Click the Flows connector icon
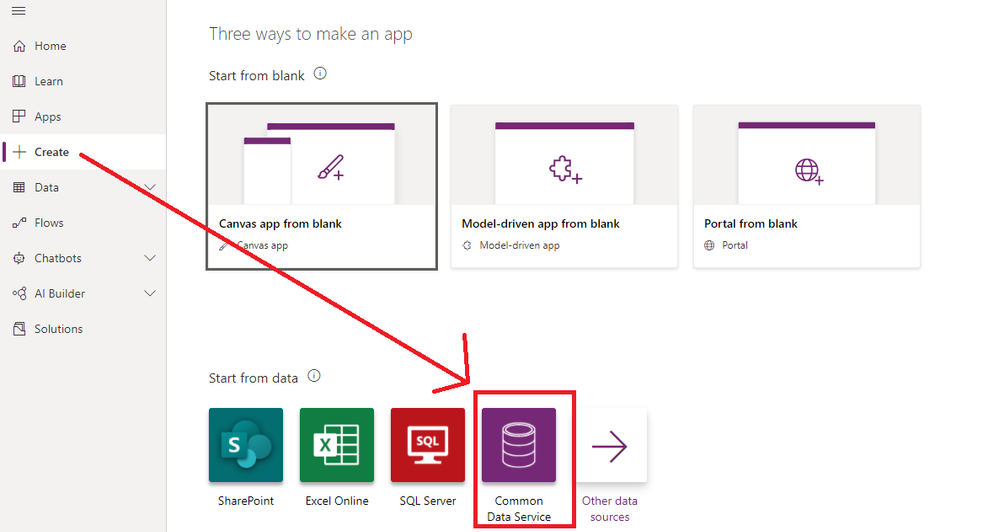 click(19, 222)
